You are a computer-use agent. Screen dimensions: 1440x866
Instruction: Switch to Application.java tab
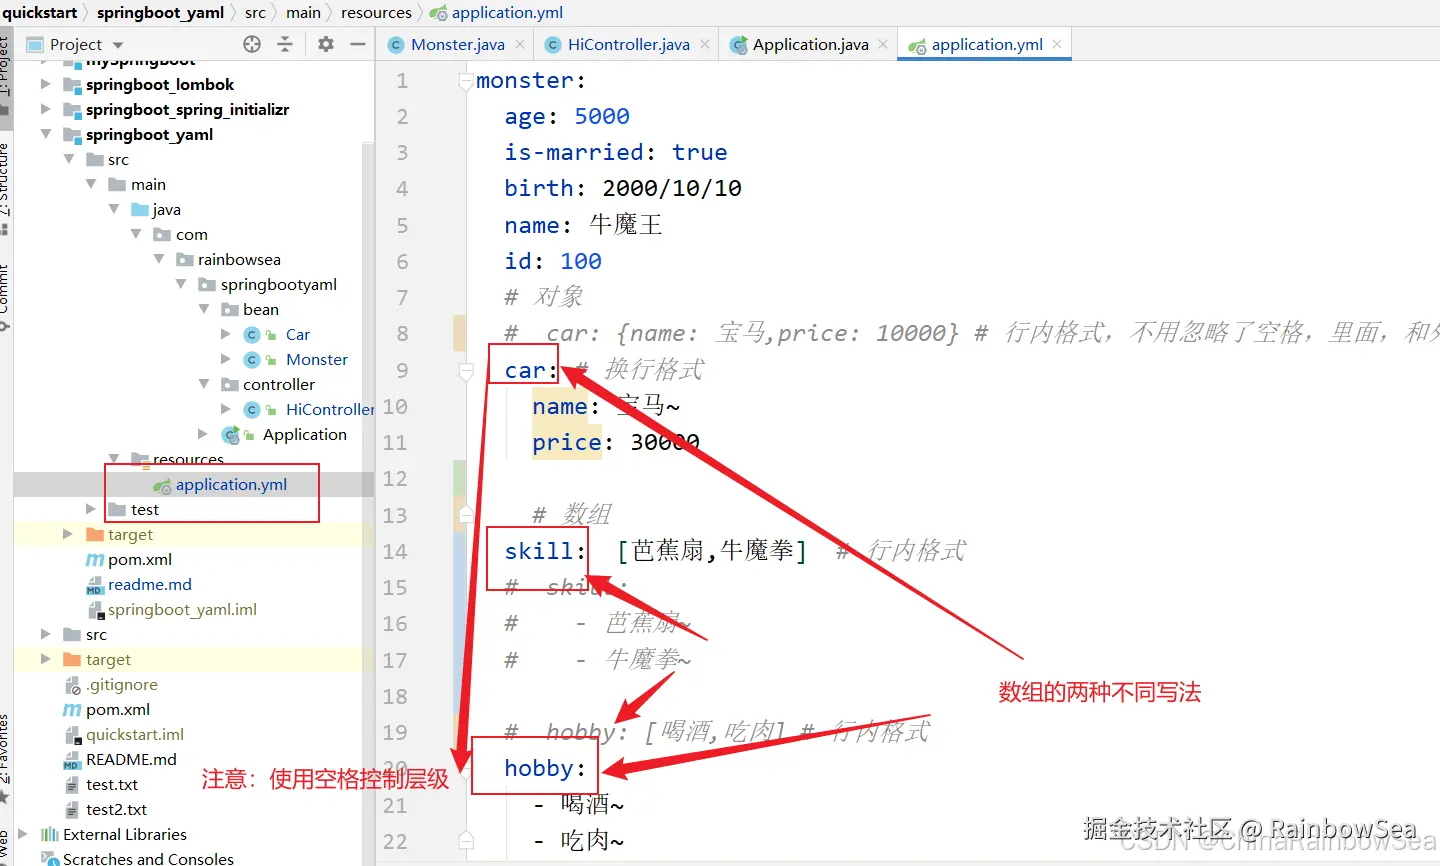810,44
